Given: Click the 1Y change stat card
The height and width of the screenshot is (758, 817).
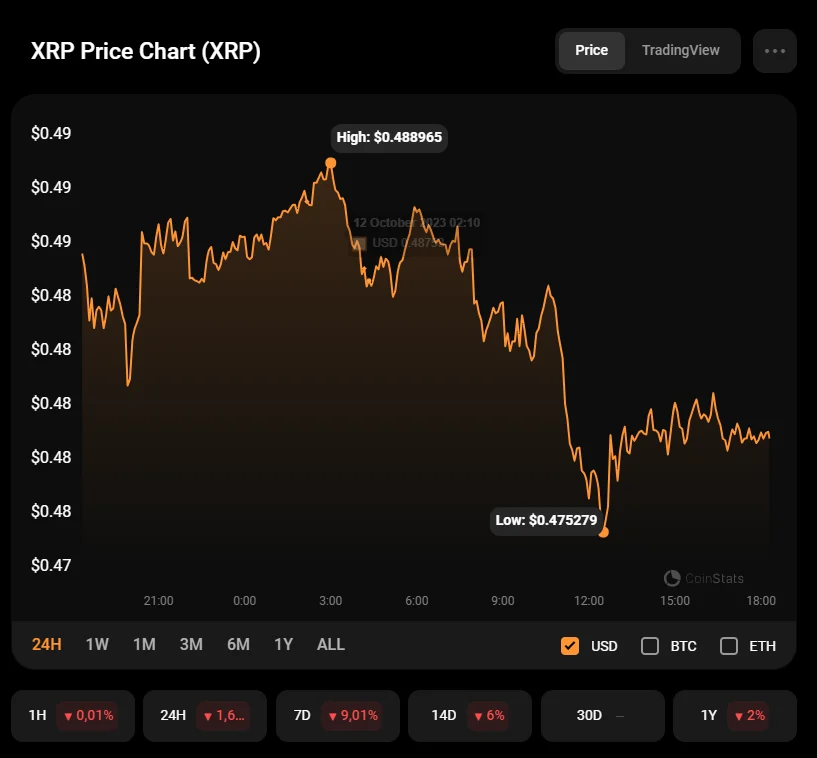Looking at the screenshot, I should coord(734,715).
